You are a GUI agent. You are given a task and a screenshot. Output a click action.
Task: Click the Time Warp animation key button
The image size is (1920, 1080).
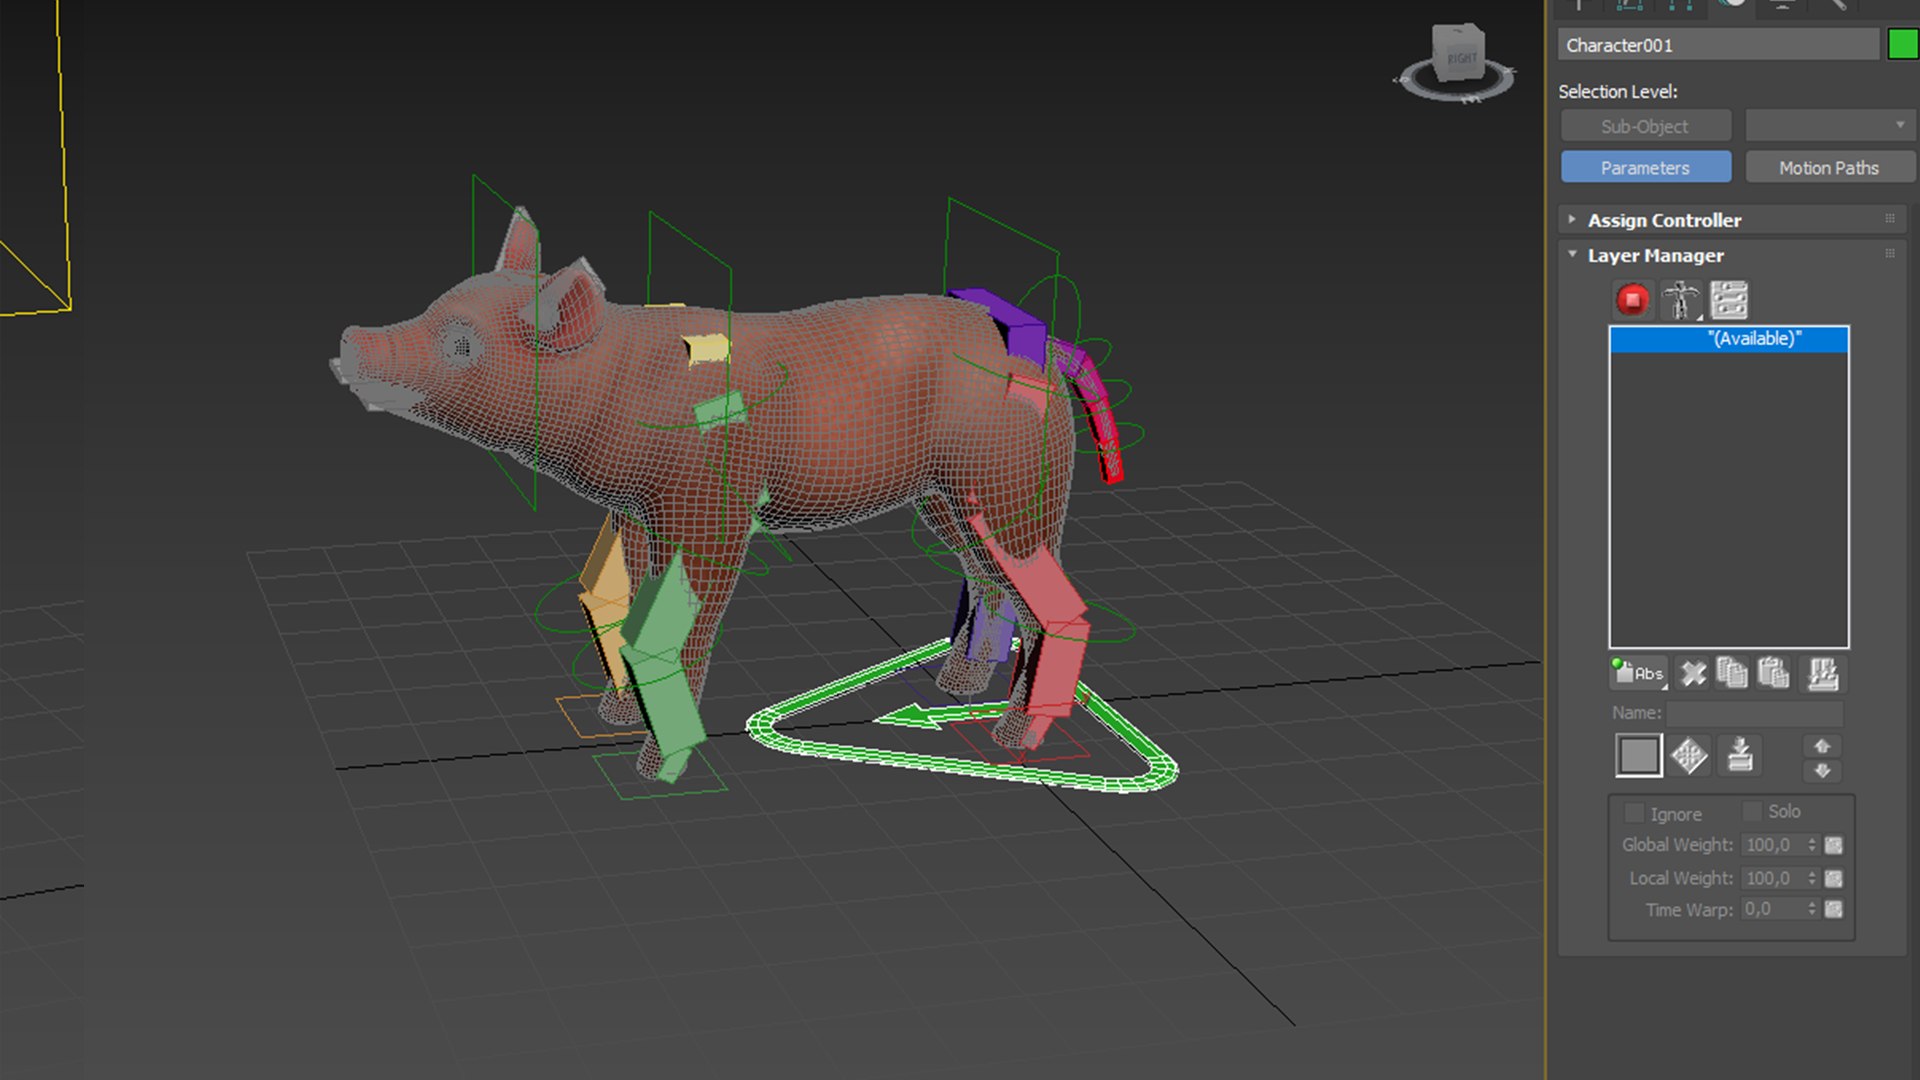pos(1833,910)
